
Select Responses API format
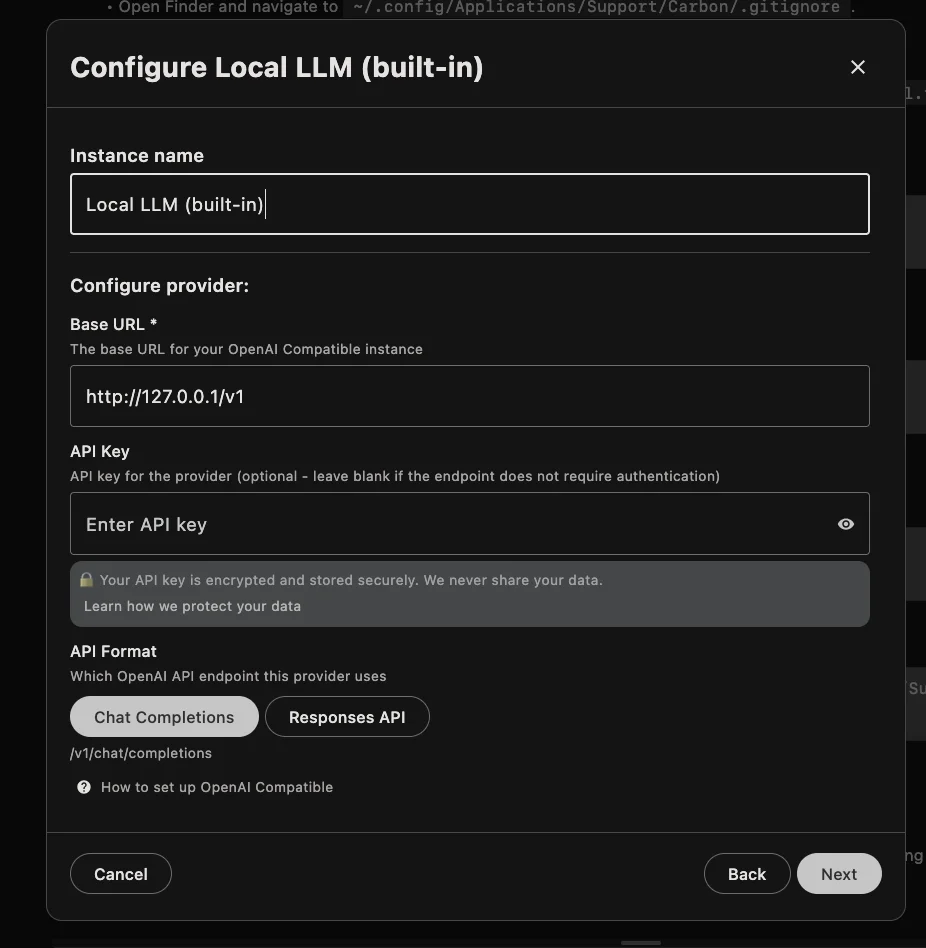347,716
